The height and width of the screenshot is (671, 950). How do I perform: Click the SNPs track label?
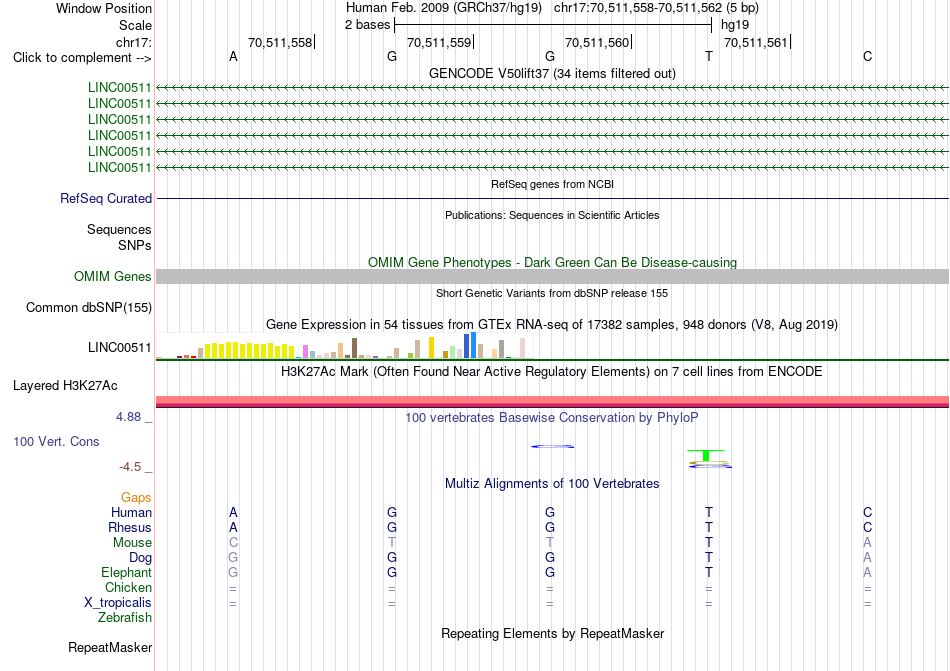[x=135, y=245]
